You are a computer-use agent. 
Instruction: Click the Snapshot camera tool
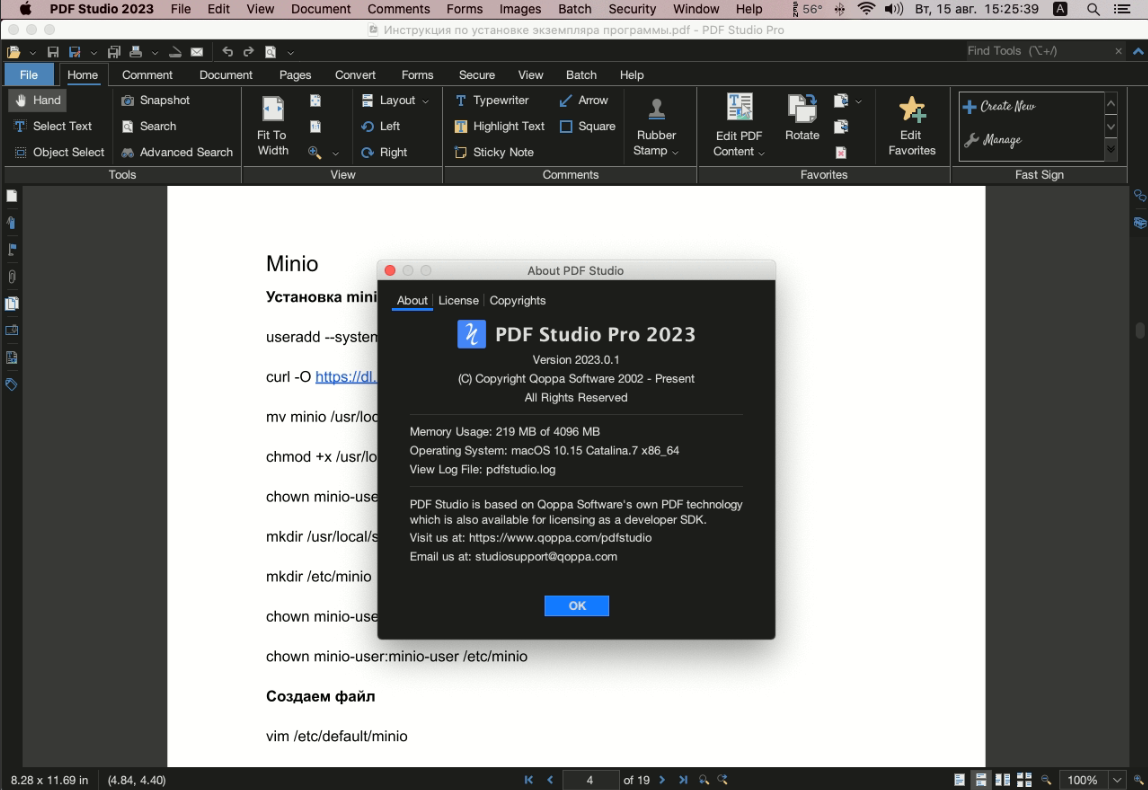155,100
